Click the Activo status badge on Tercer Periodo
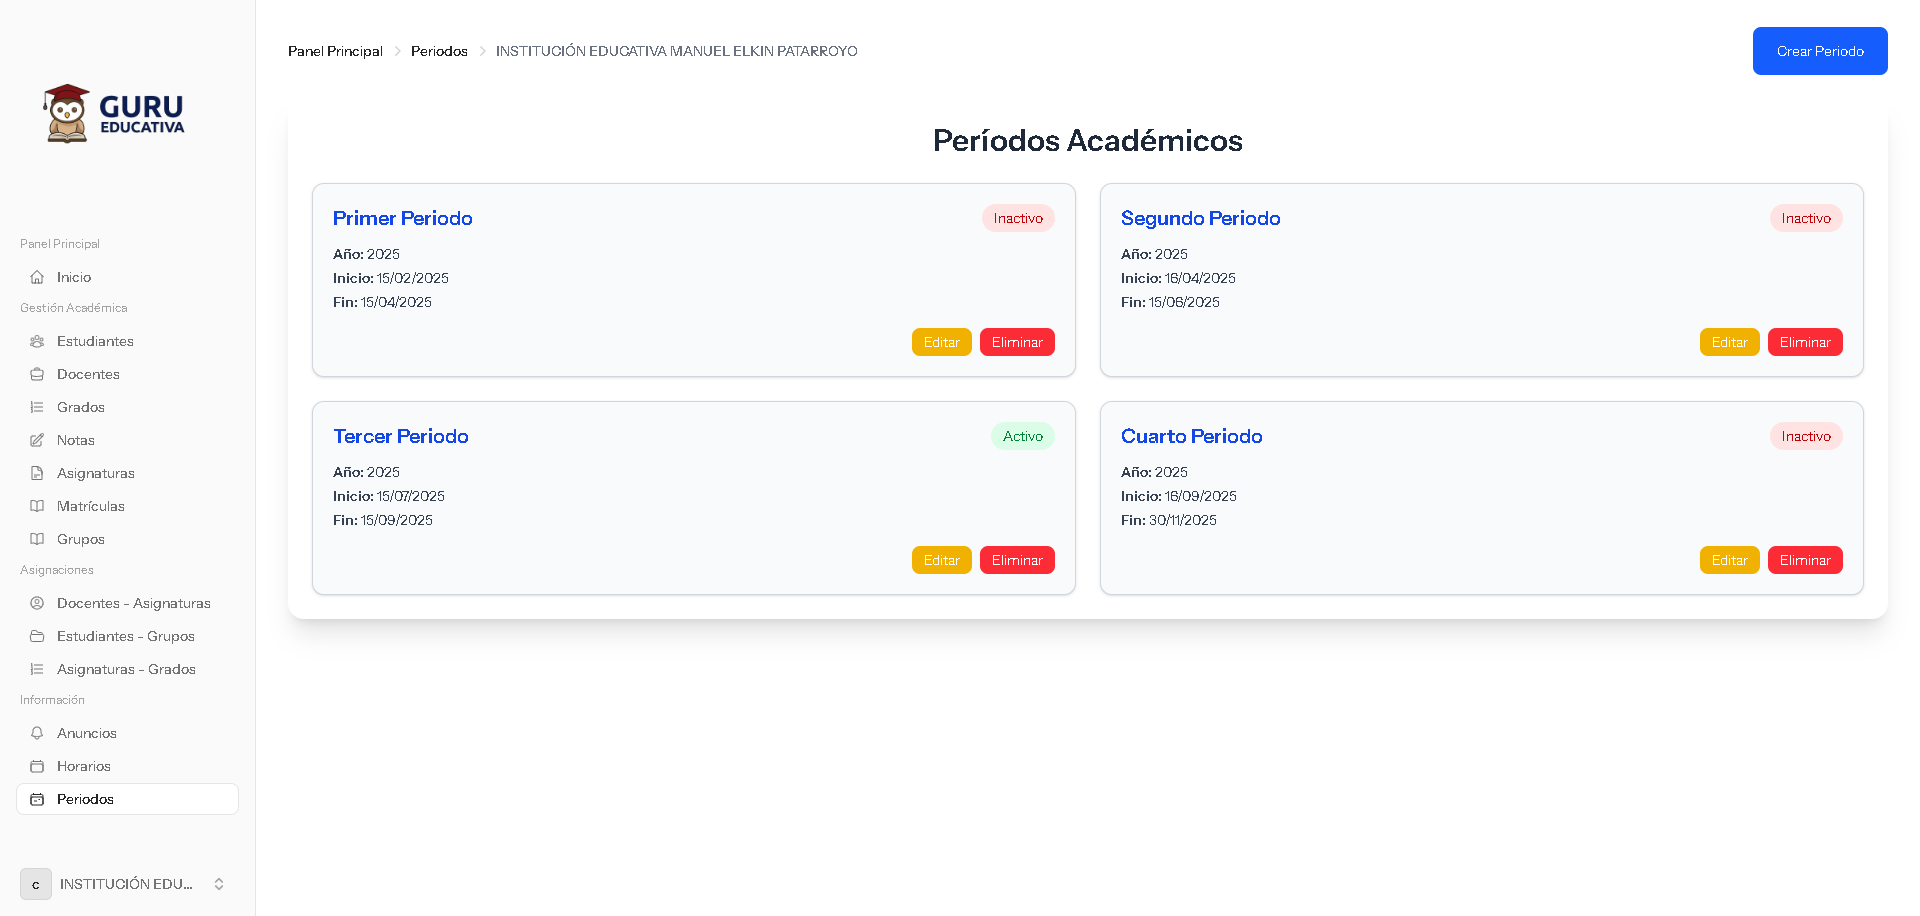The width and height of the screenshot is (1920, 916). click(x=1022, y=436)
